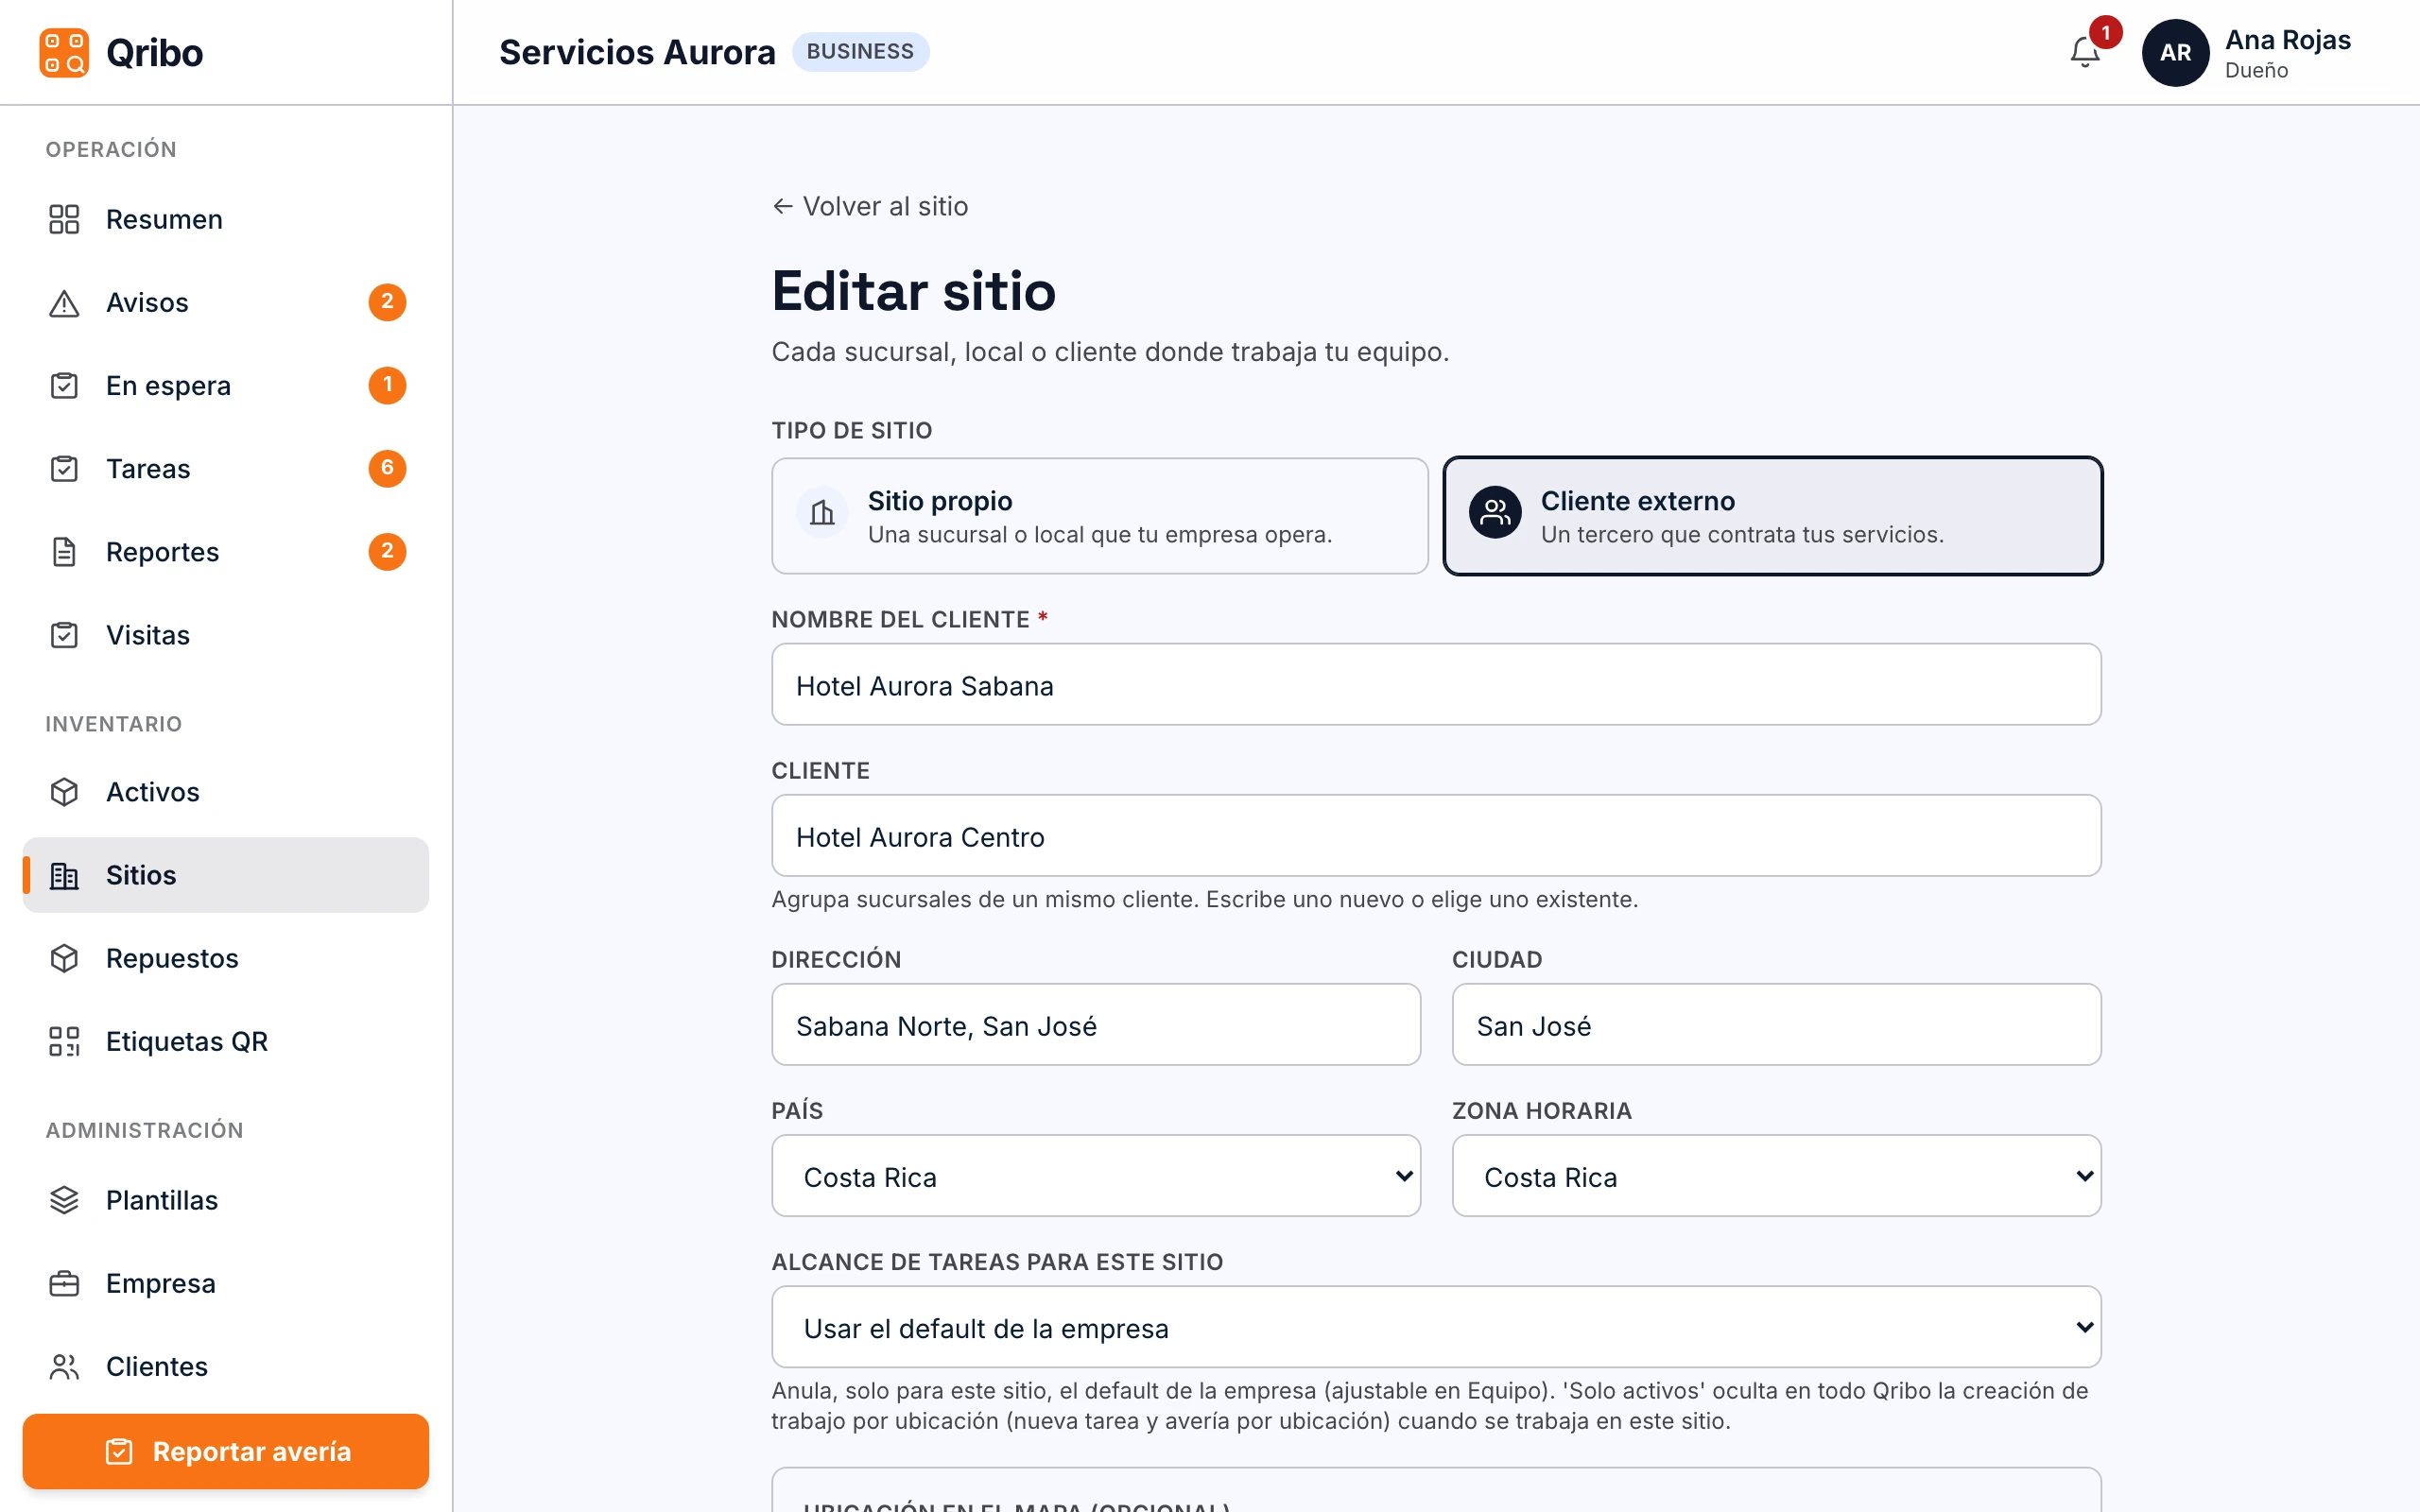Image resolution: width=2420 pixels, height=1512 pixels.
Task: Click the Reportar avería button
Action: [225, 1450]
